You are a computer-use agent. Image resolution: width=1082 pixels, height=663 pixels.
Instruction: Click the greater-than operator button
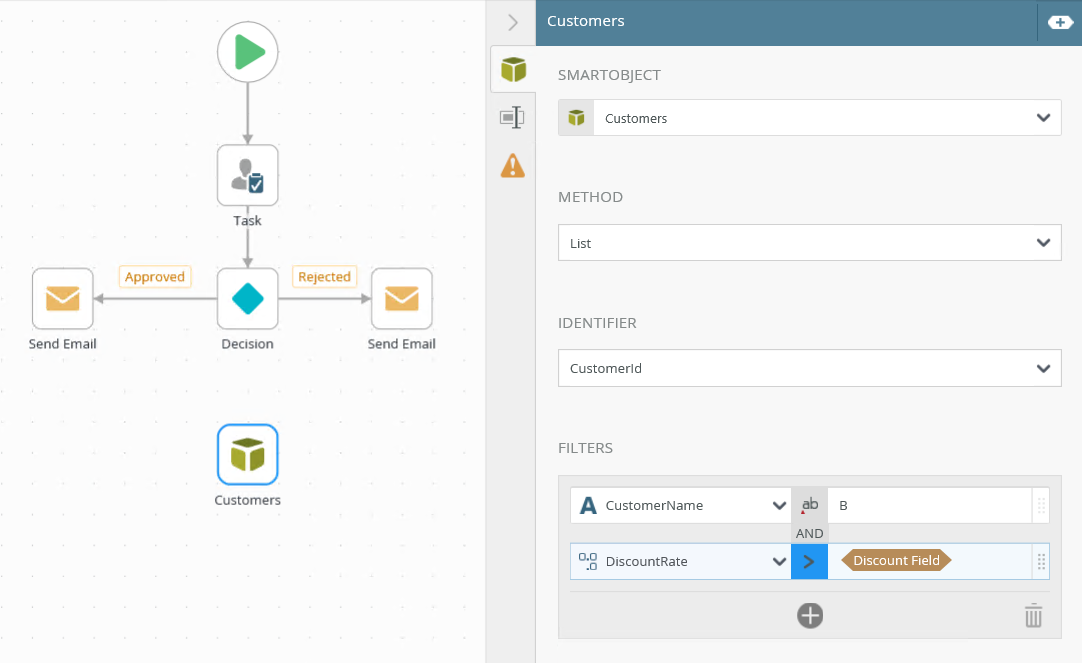pyautogui.click(x=809, y=561)
